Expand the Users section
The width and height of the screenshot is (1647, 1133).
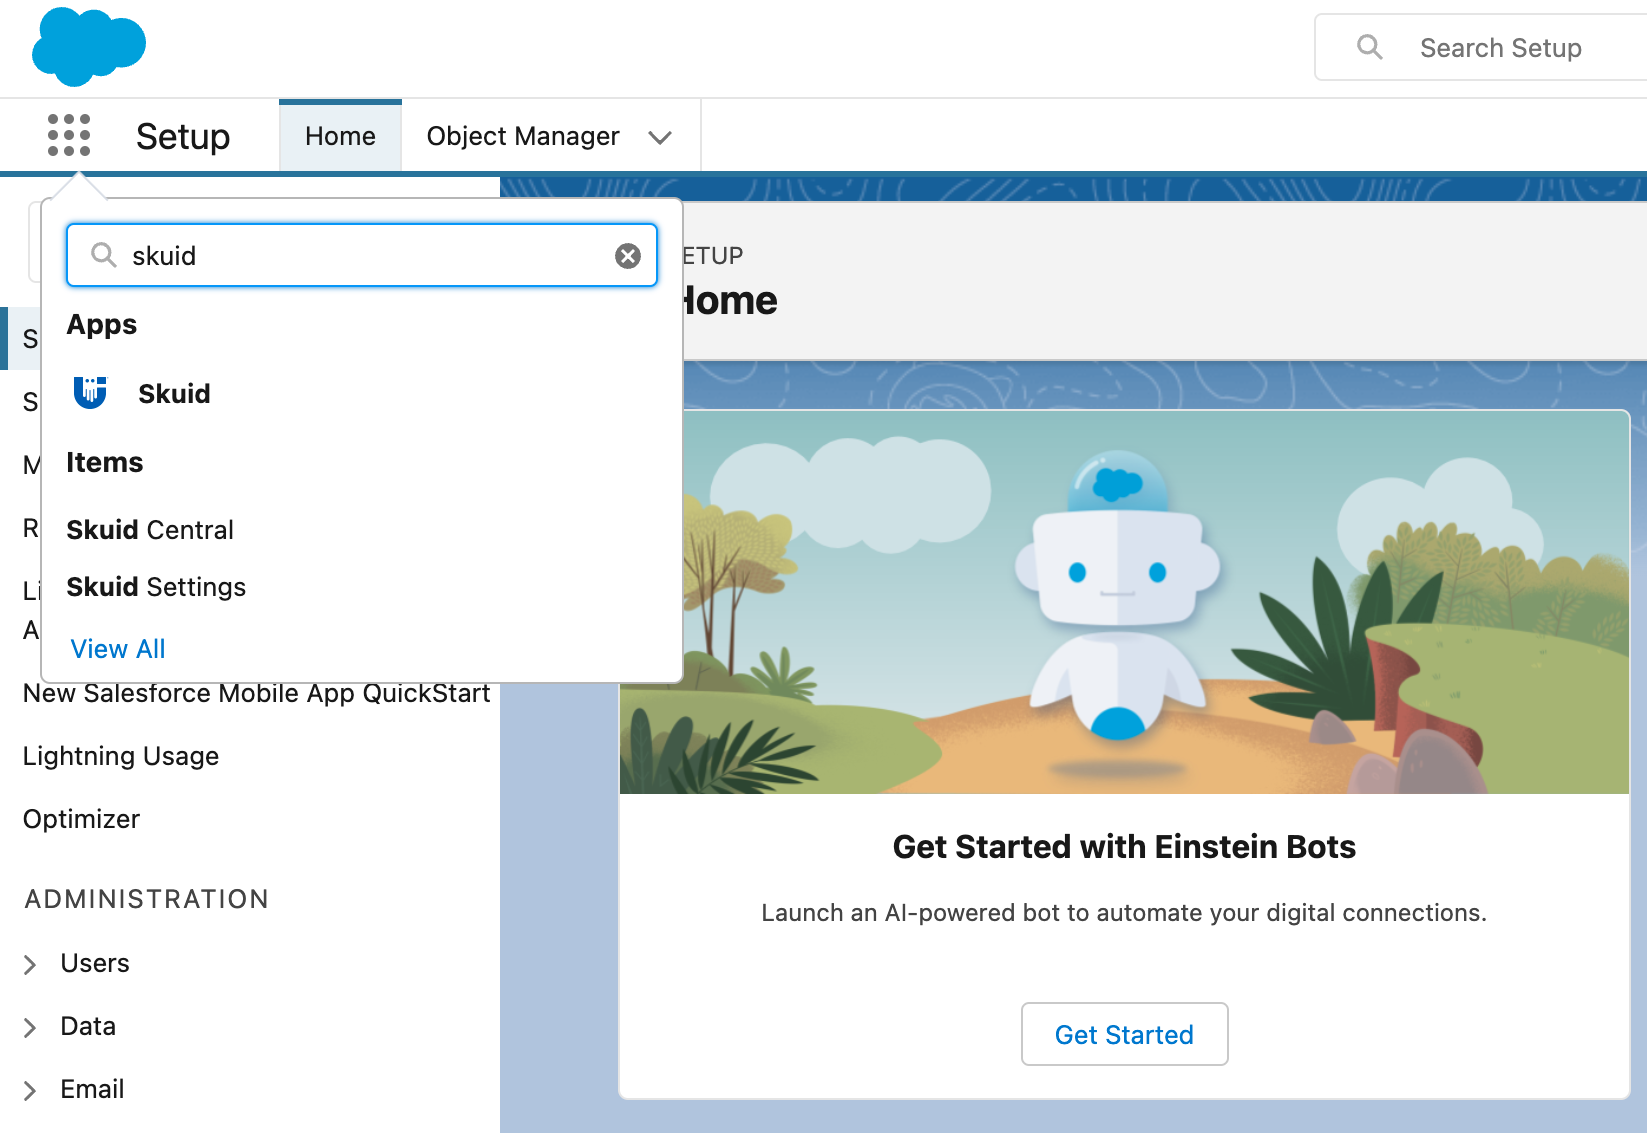[30, 964]
